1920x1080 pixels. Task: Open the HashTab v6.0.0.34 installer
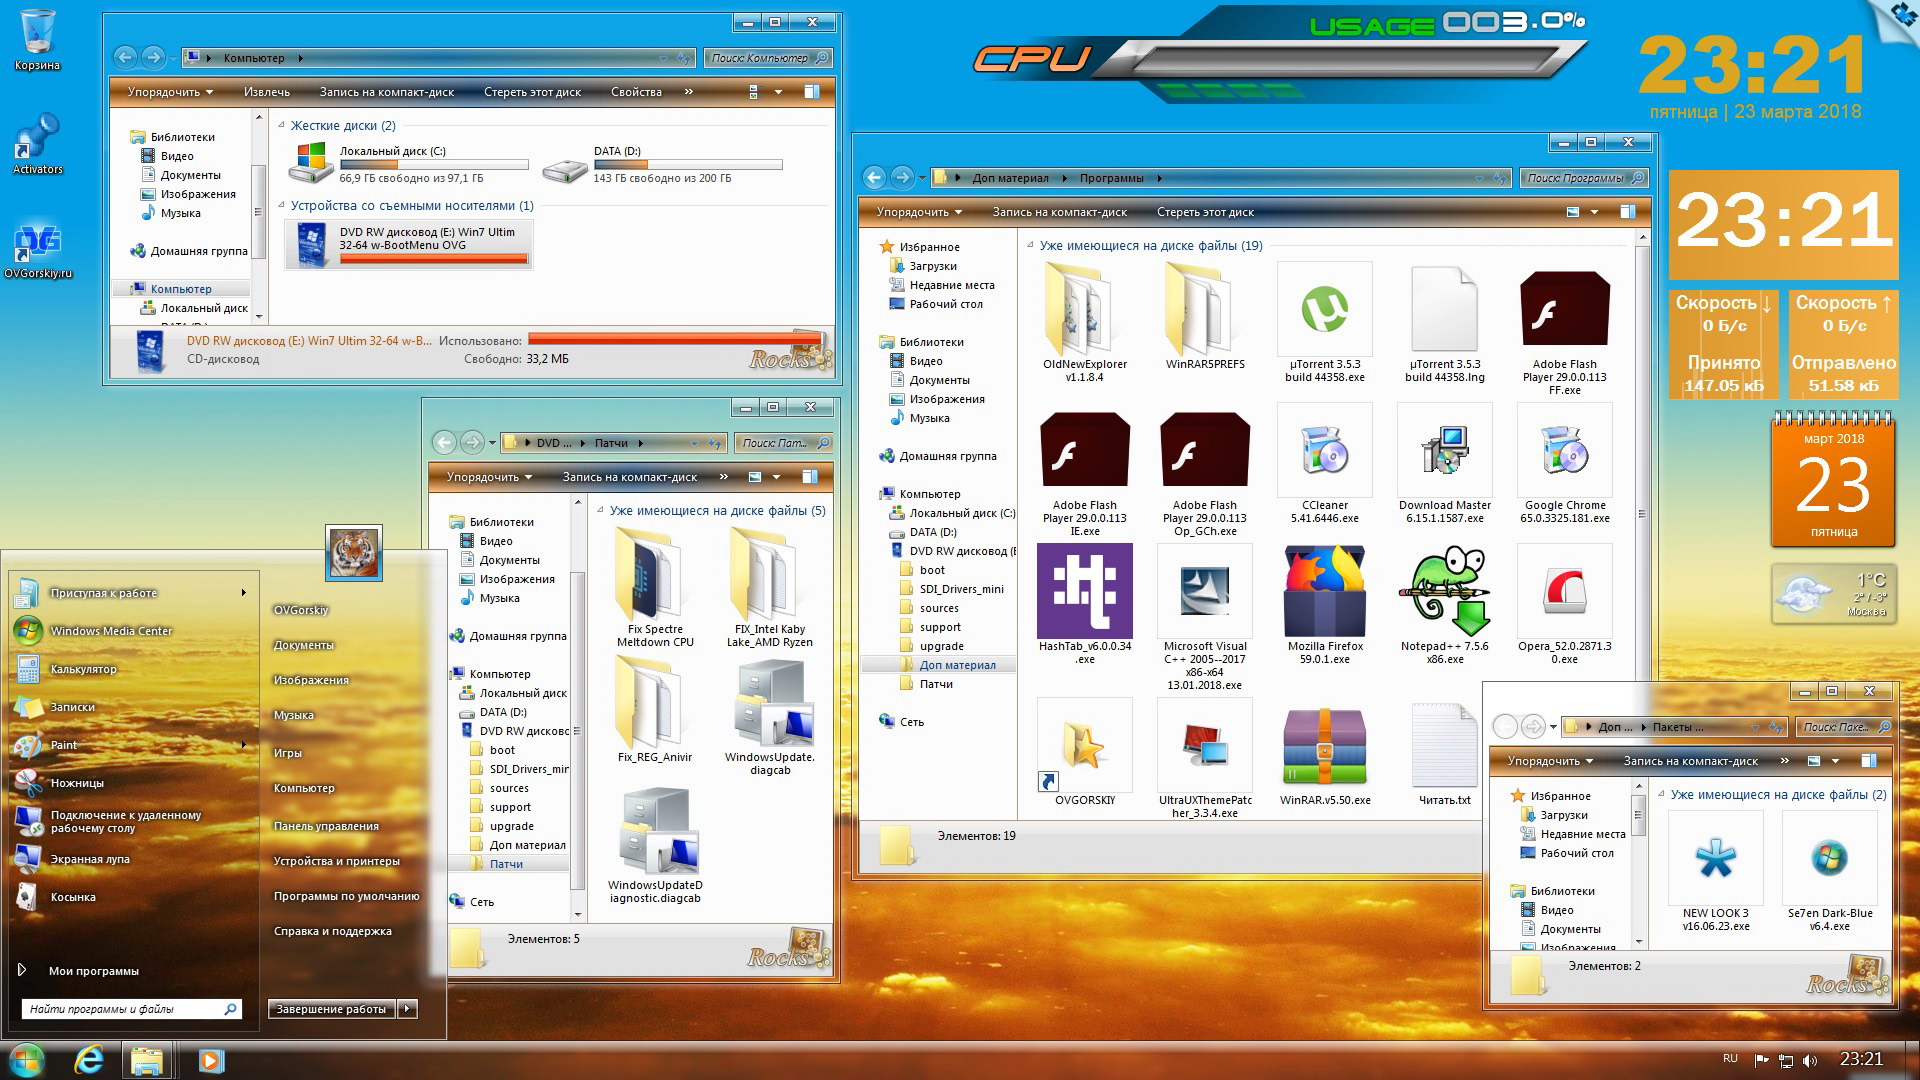1084,592
